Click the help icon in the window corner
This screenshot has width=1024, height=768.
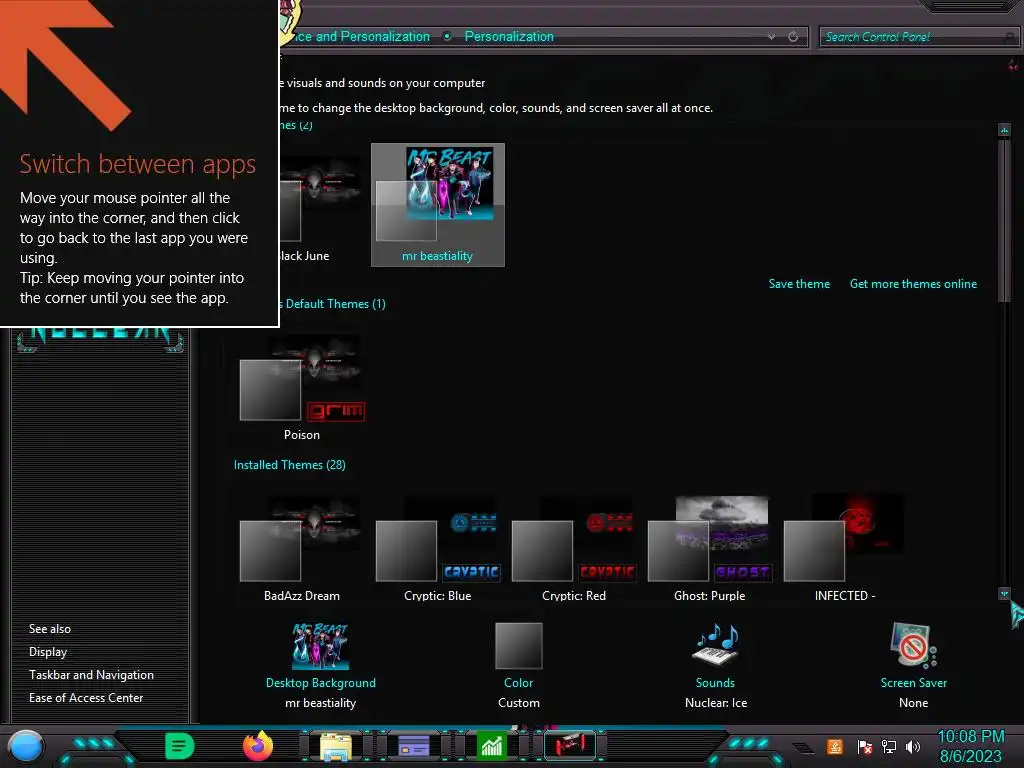point(1013,65)
